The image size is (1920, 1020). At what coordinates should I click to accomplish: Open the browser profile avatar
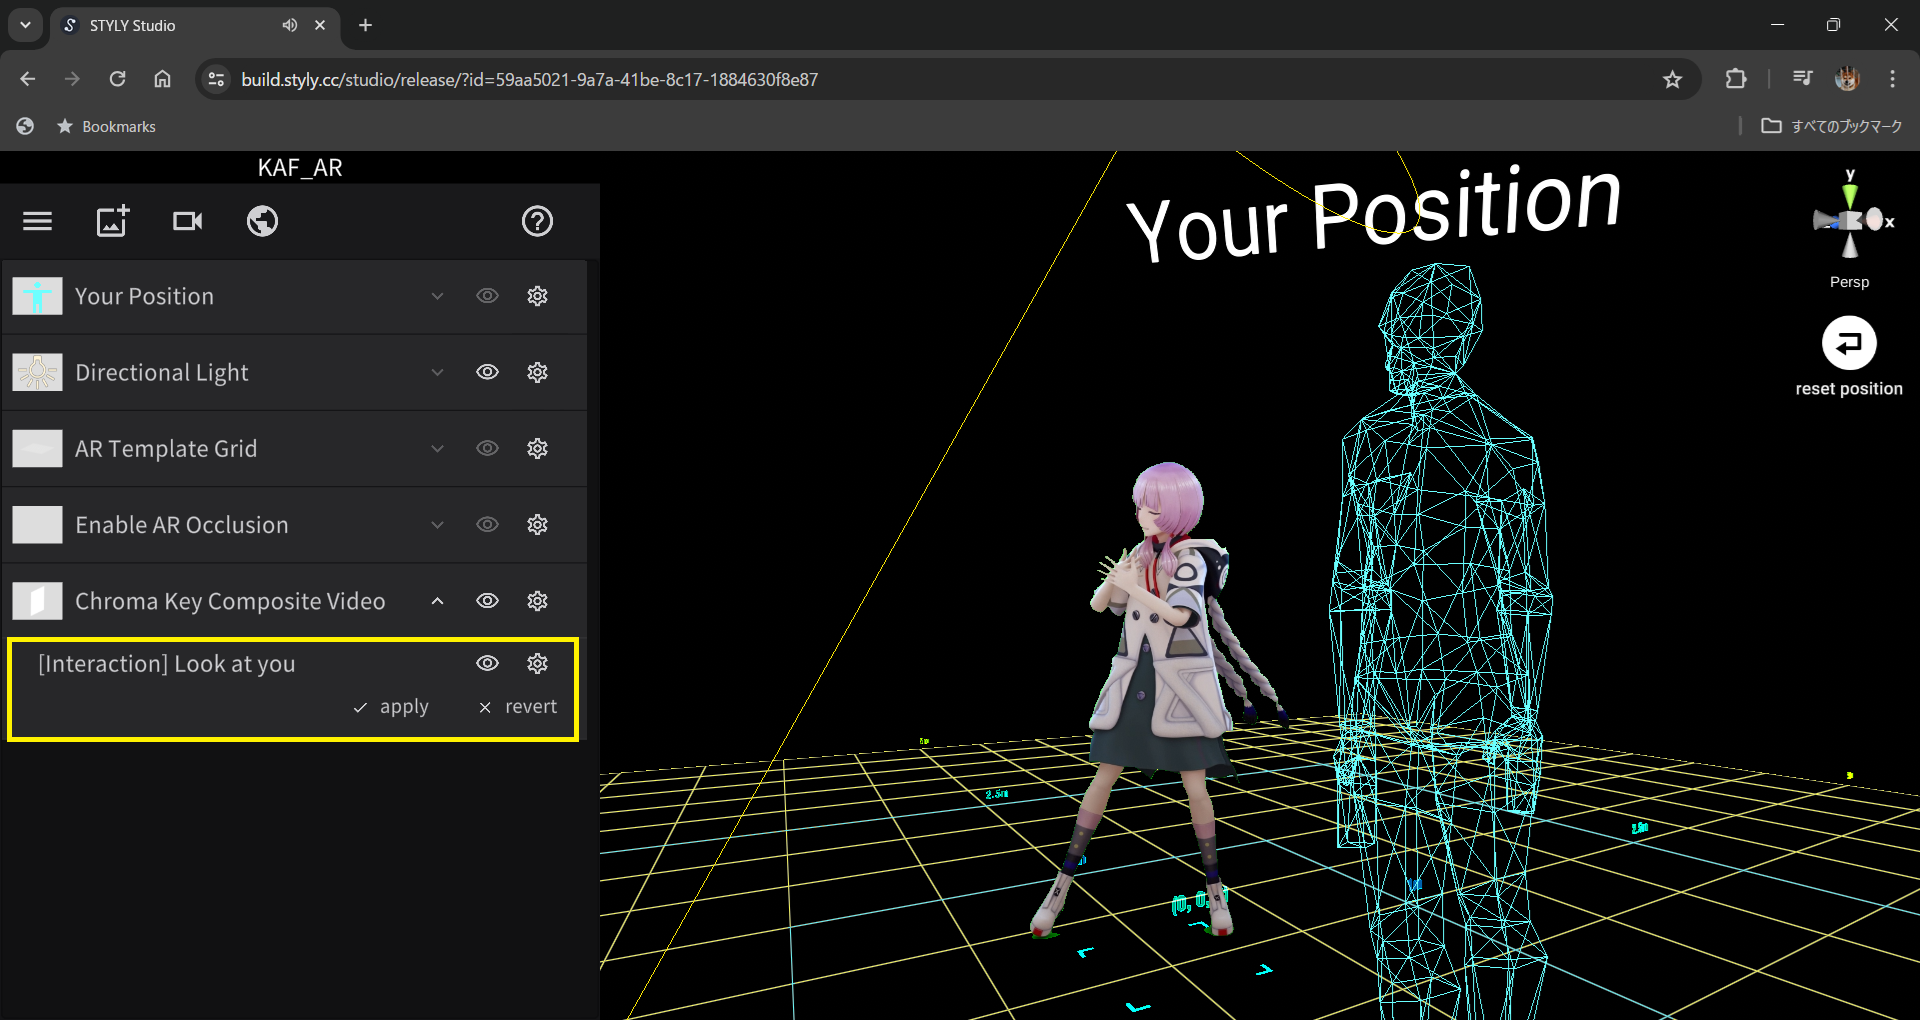click(1847, 79)
